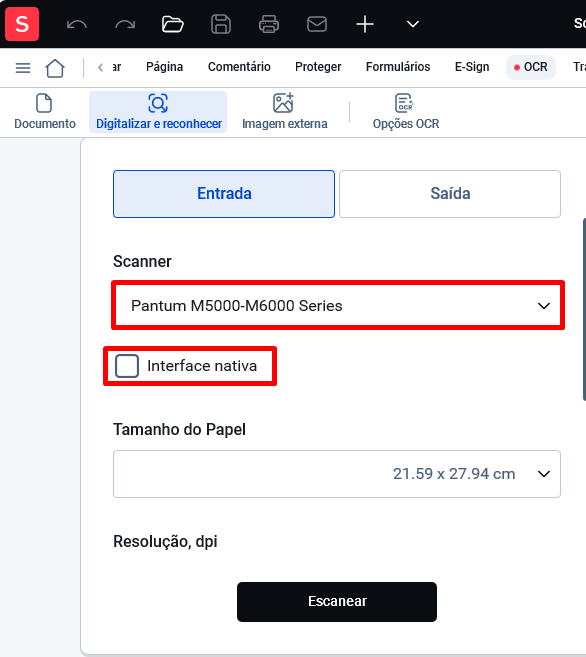This screenshot has width=586, height=657.
Task: Enable the Interface nativa checkbox
Action: pos(127,366)
